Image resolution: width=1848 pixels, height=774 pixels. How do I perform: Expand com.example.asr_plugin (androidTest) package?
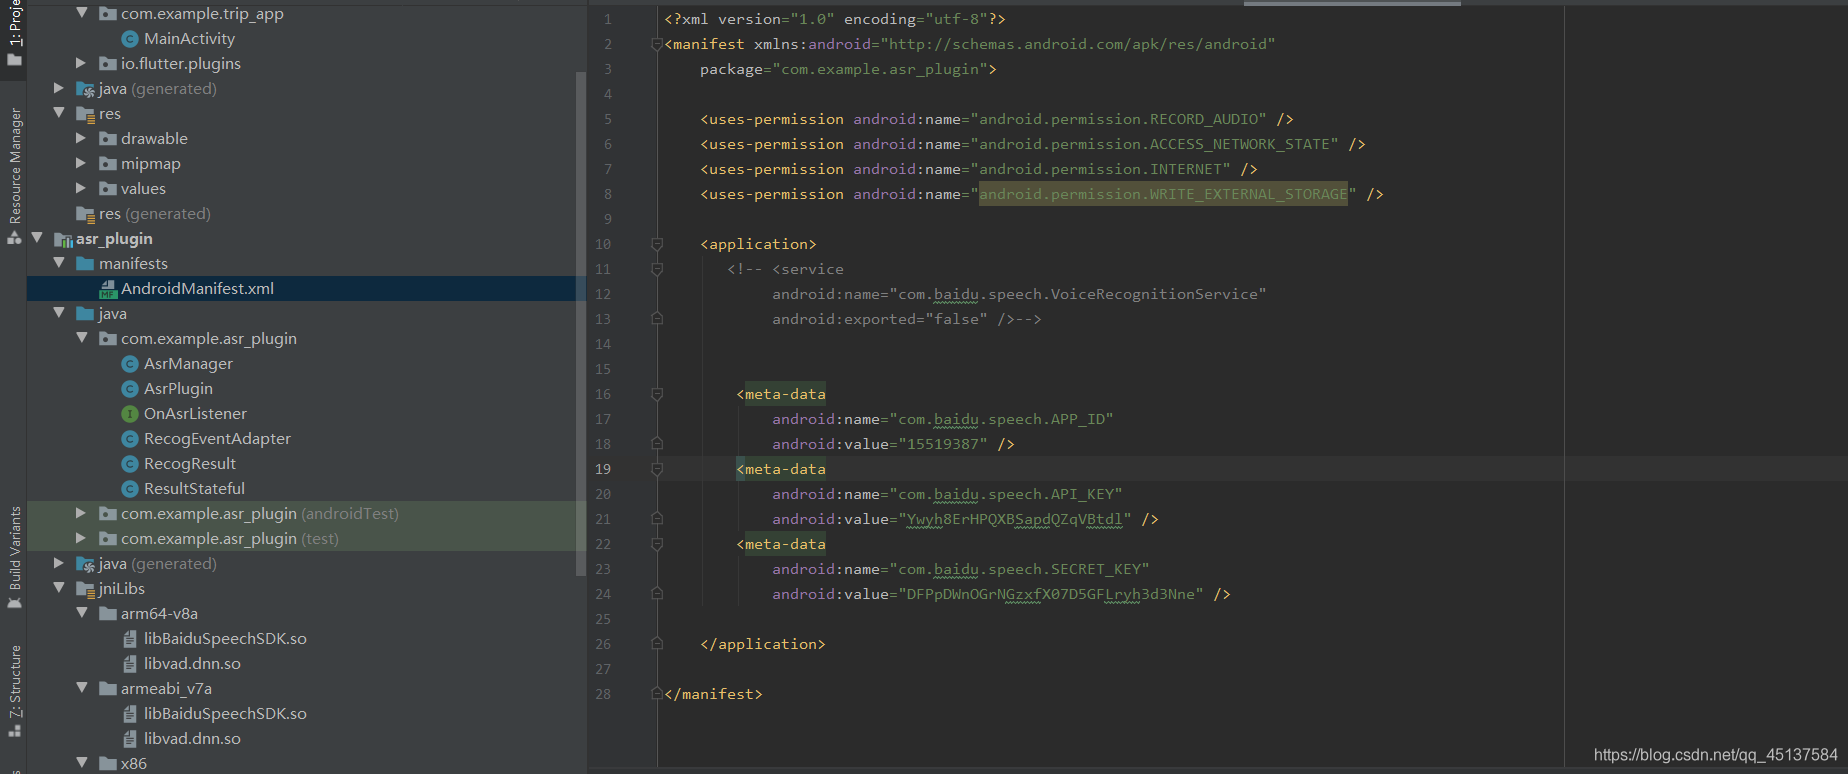82,513
